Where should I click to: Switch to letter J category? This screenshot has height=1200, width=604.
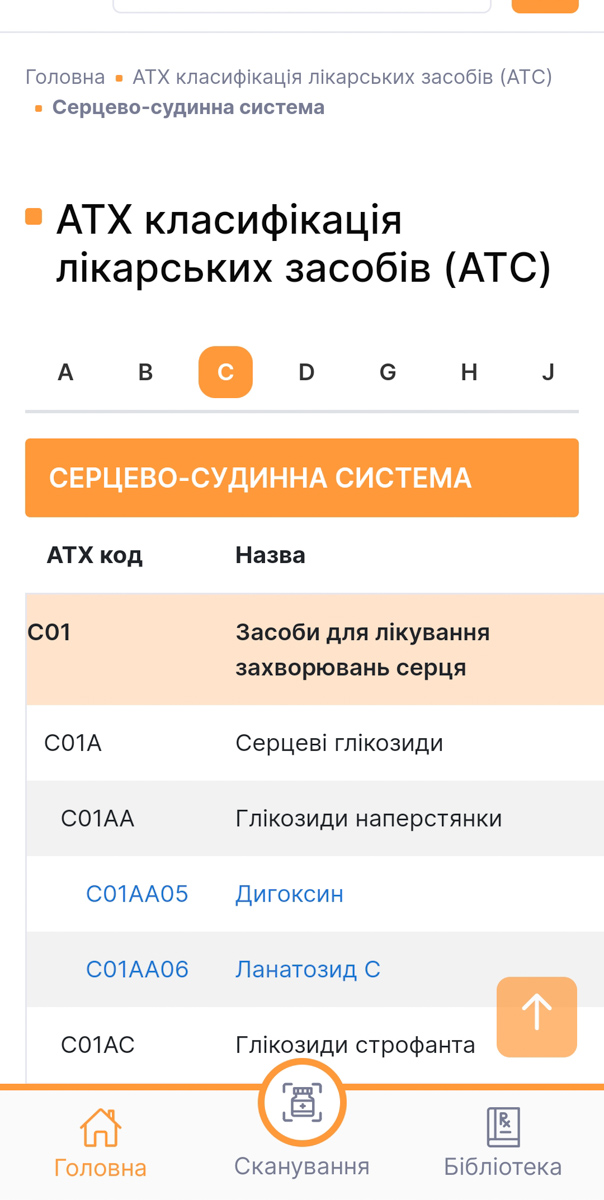(x=548, y=372)
